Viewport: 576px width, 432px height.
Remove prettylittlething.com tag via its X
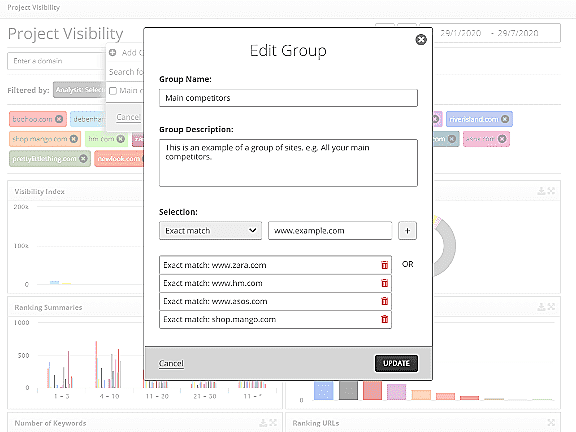[83, 159]
